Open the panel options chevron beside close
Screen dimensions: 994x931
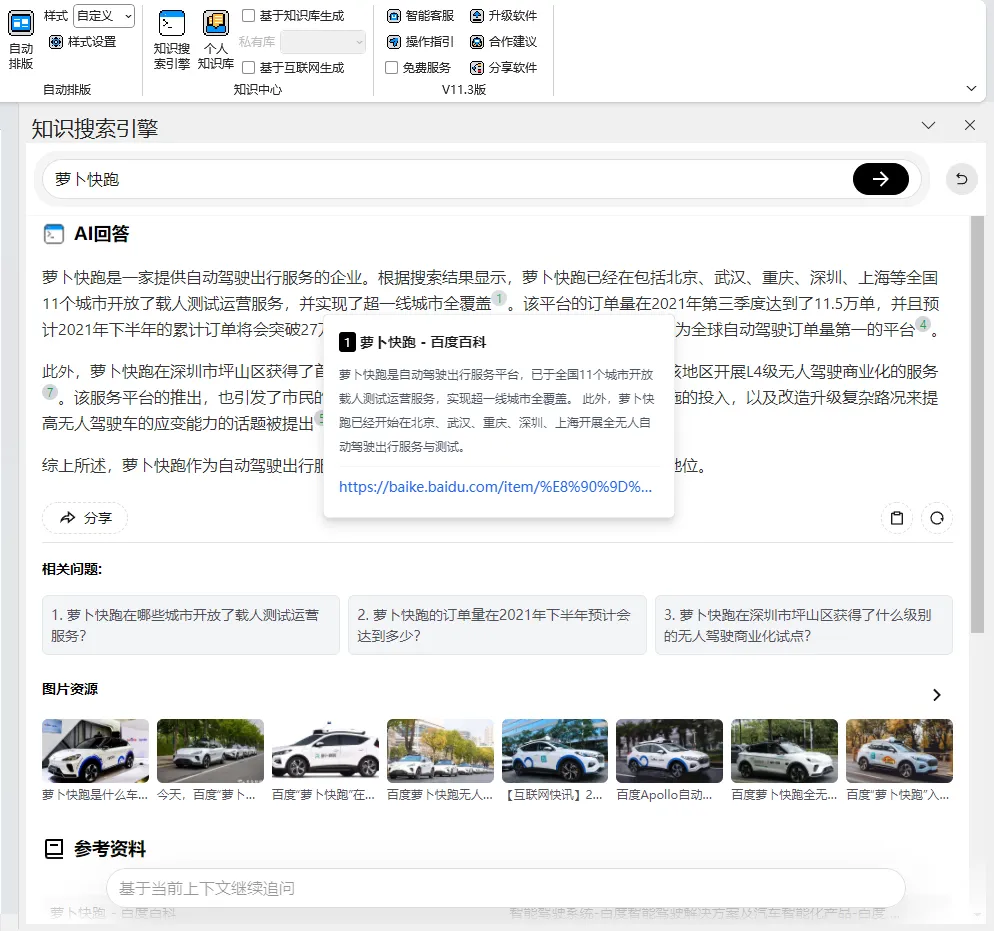tap(929, 125)
